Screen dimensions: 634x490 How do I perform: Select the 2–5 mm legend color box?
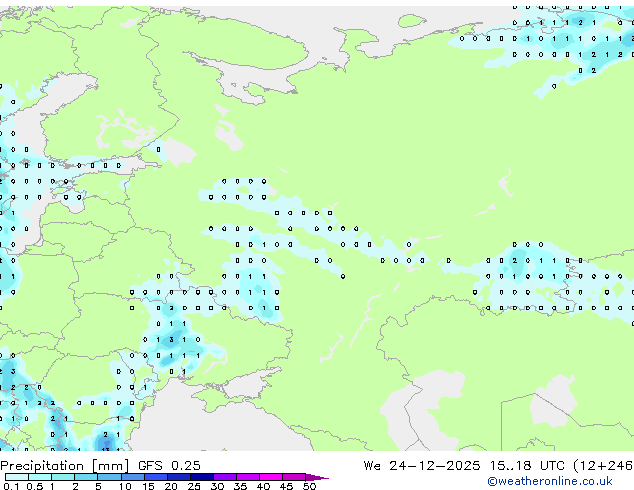click(86, 477)
